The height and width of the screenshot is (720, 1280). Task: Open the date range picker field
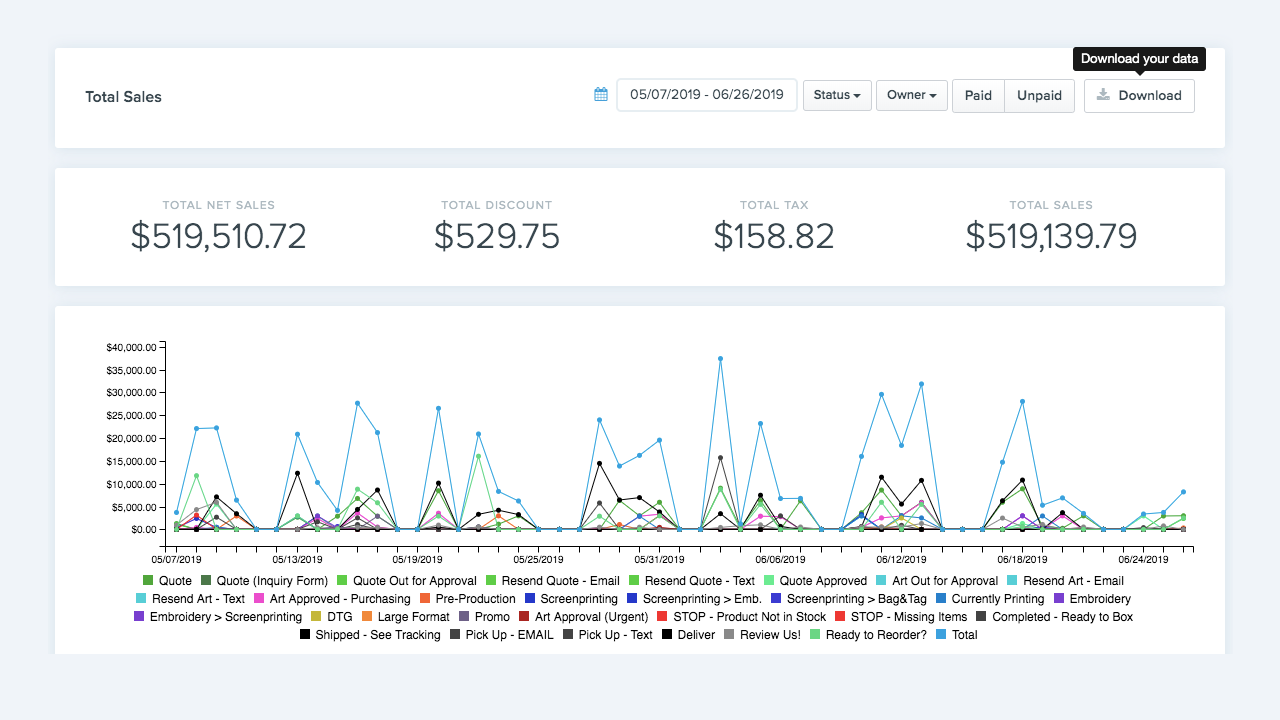707,95
